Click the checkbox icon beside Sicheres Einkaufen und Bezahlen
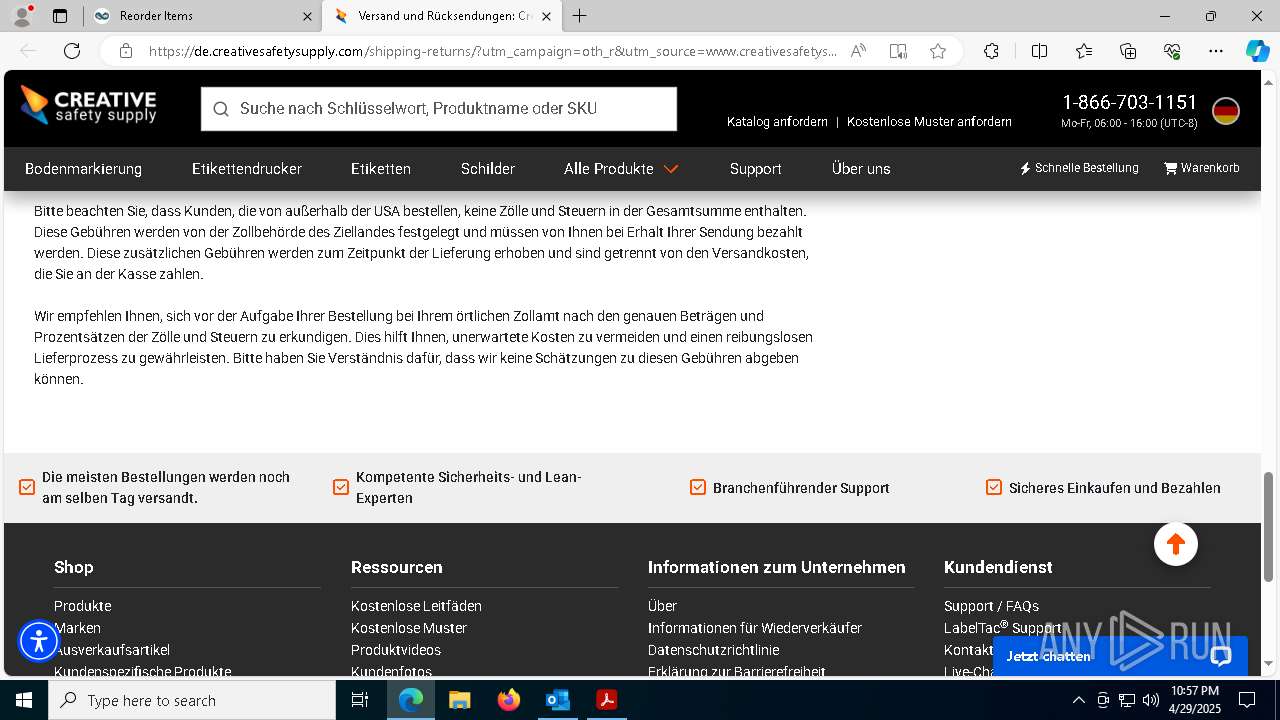The width and height of the screenshot is (1280, 720). click(x=994, y=487)
